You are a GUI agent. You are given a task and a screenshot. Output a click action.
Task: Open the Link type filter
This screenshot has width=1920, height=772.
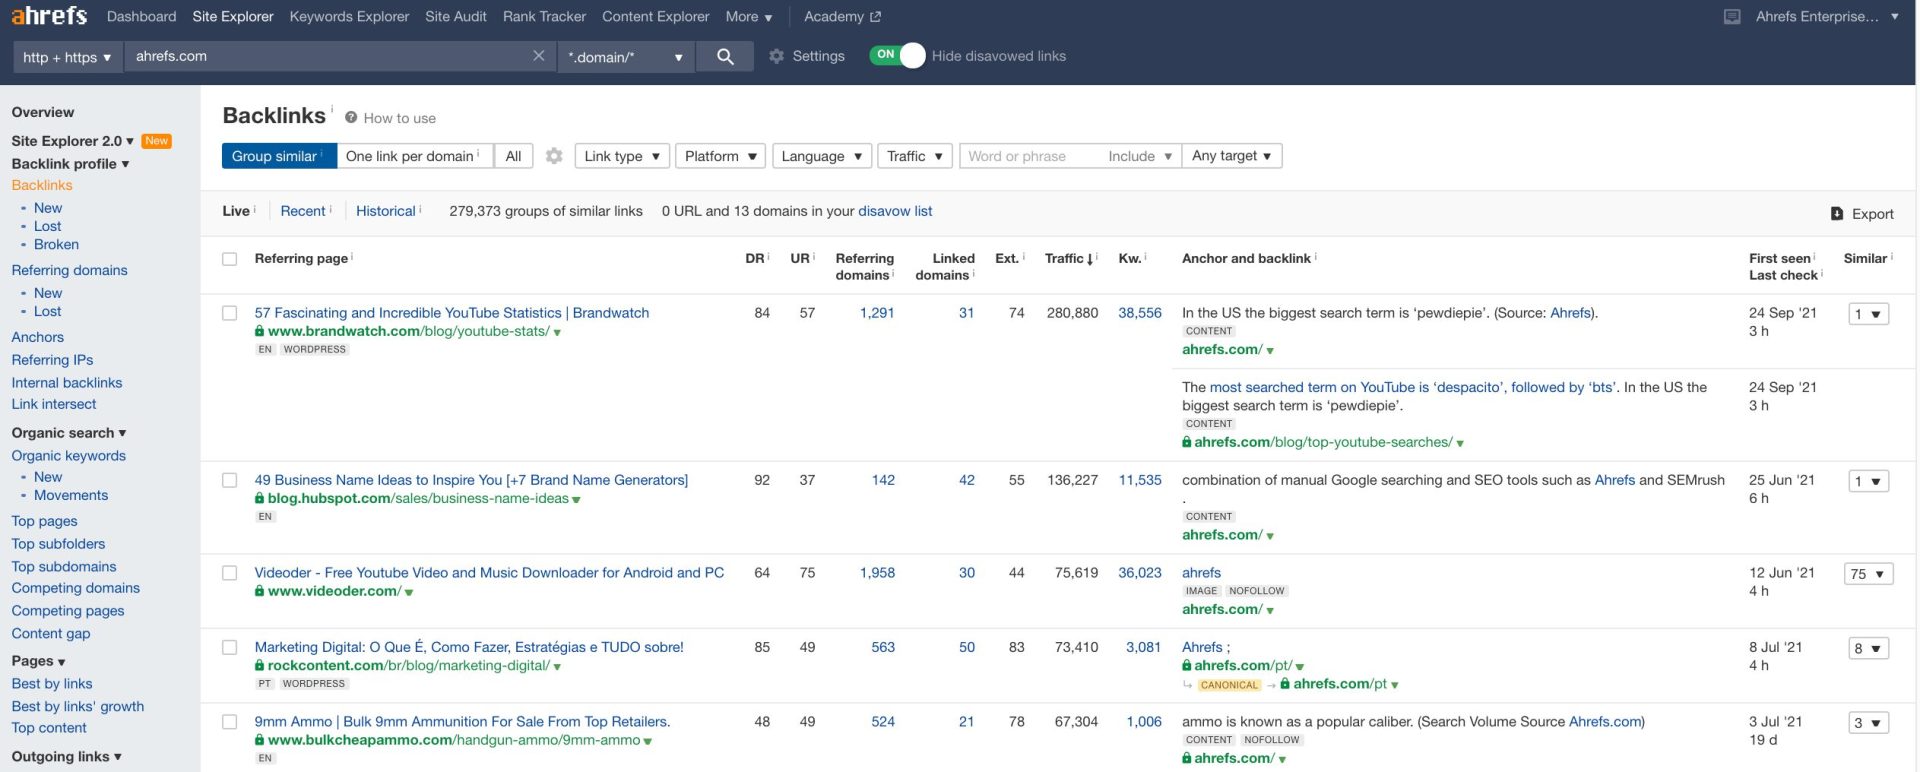coord(622,156)
